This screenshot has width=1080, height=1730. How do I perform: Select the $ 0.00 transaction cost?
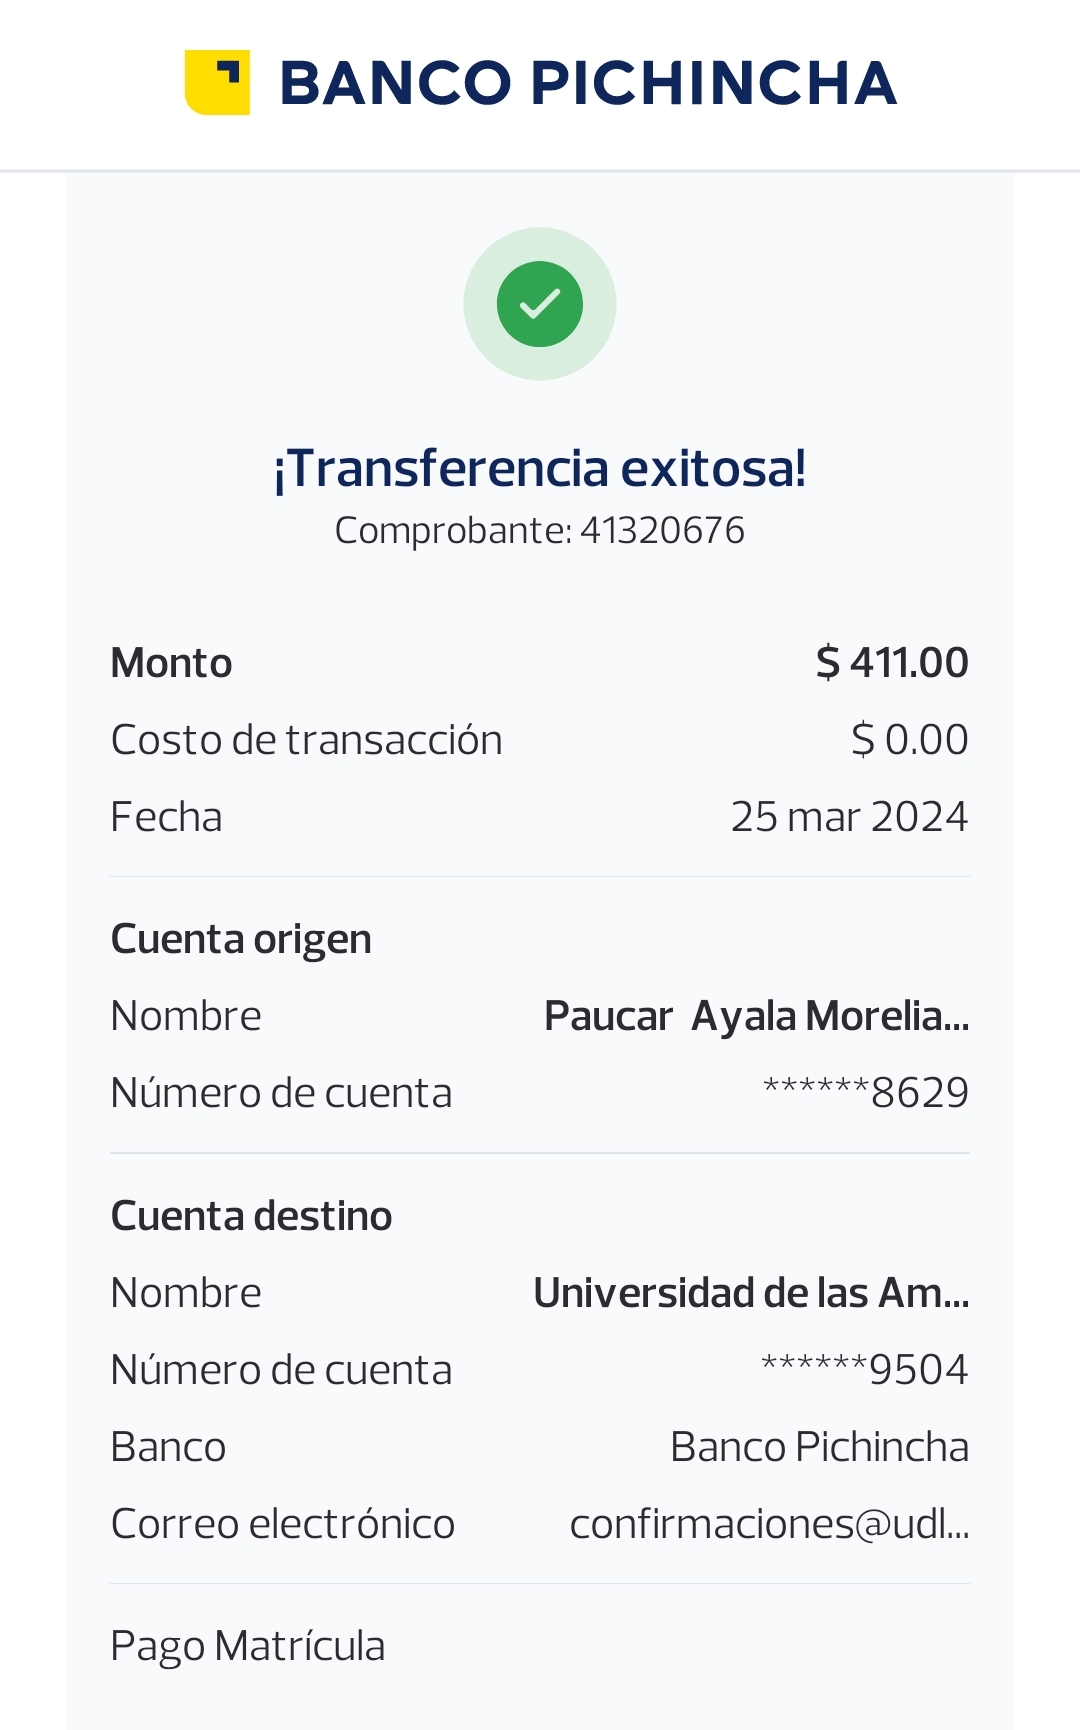coord(909,740)
